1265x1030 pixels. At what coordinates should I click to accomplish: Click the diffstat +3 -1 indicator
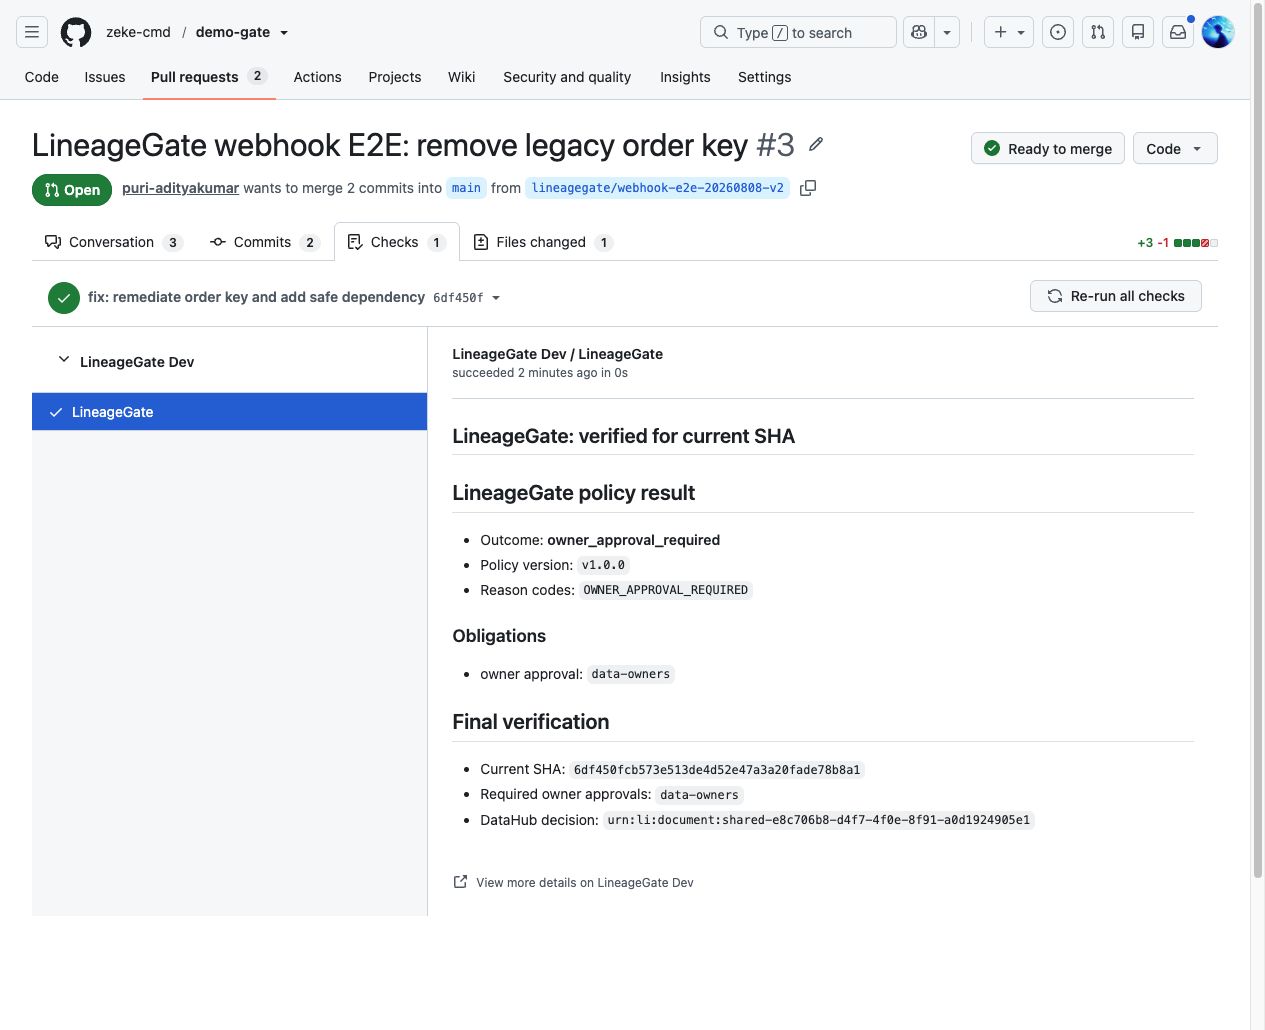tap(1177, 243)
